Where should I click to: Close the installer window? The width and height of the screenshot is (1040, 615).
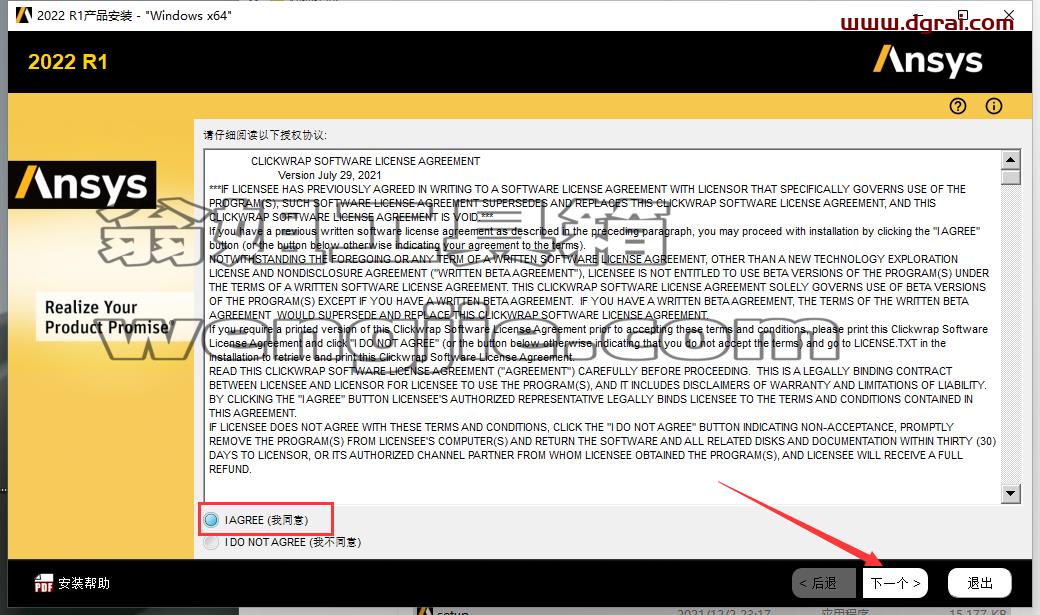(1008, 15)
